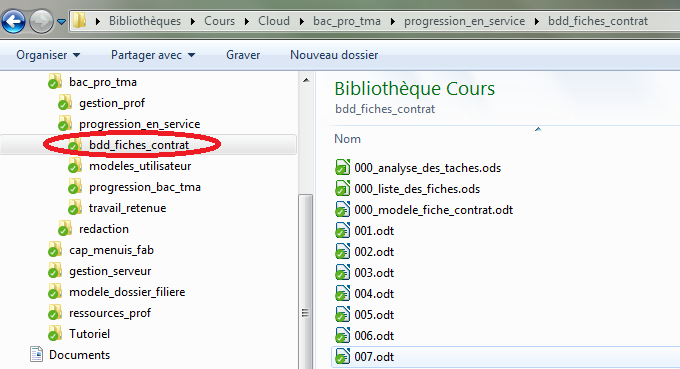Sort files by the Nom column header
This screenshot has width=680, height=369.
347,139
